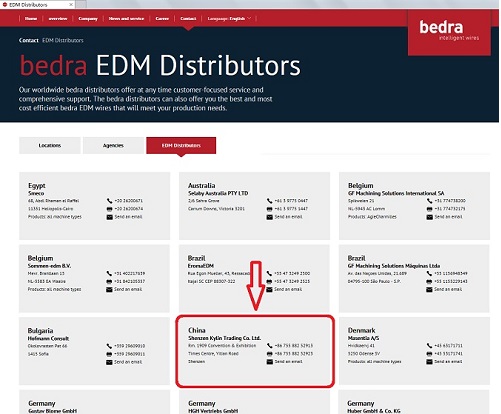Click the Egypt Smeco fax icon
Image resolution: width=501 pixels, height=414 pixels.
point(109,209)
